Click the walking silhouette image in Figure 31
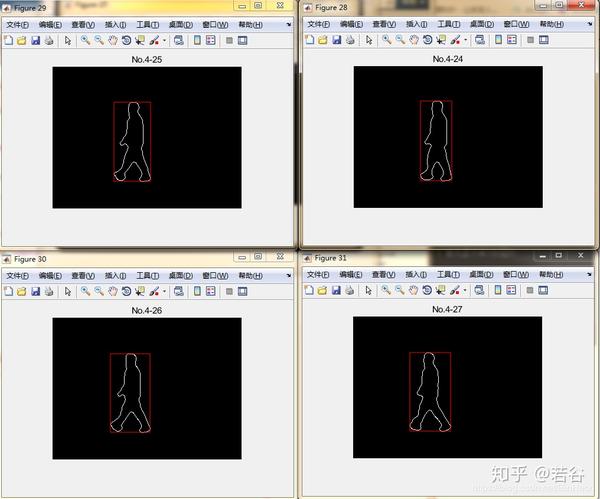 coord(447,387)
